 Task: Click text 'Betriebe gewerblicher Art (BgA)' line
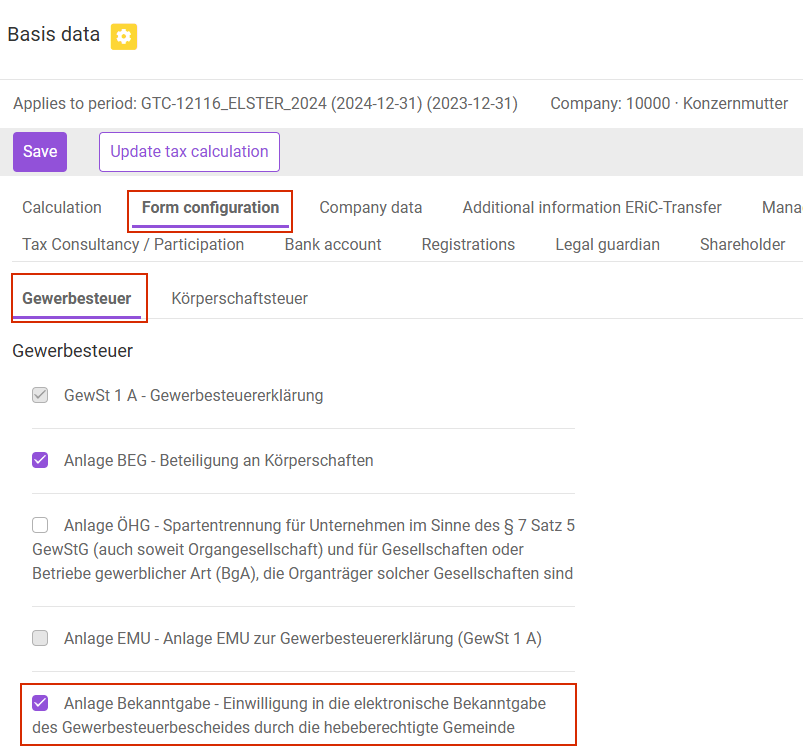pos(302,573)
